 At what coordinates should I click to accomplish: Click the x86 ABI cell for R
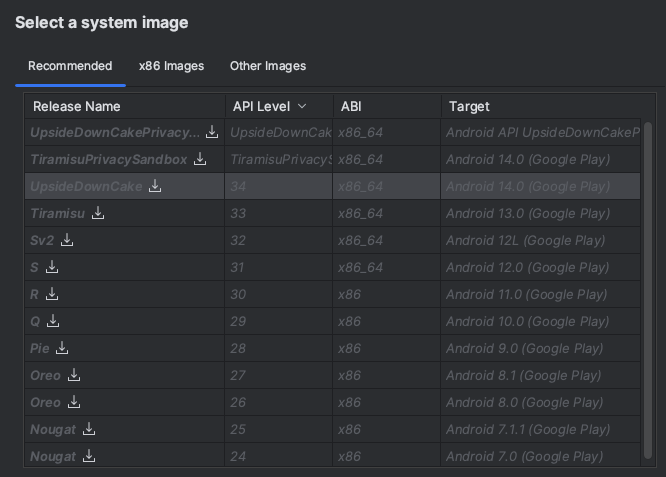[387, 294]
